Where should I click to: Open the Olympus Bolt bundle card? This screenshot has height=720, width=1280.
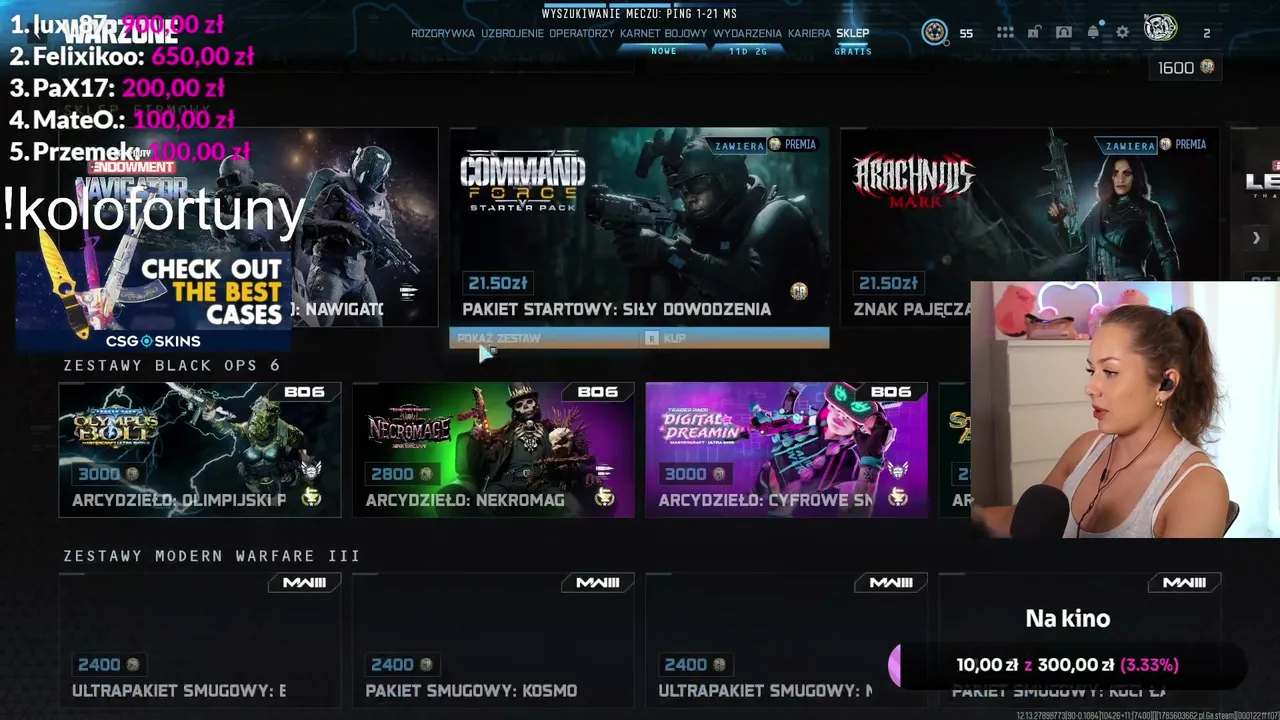click(x=200, y=450)
